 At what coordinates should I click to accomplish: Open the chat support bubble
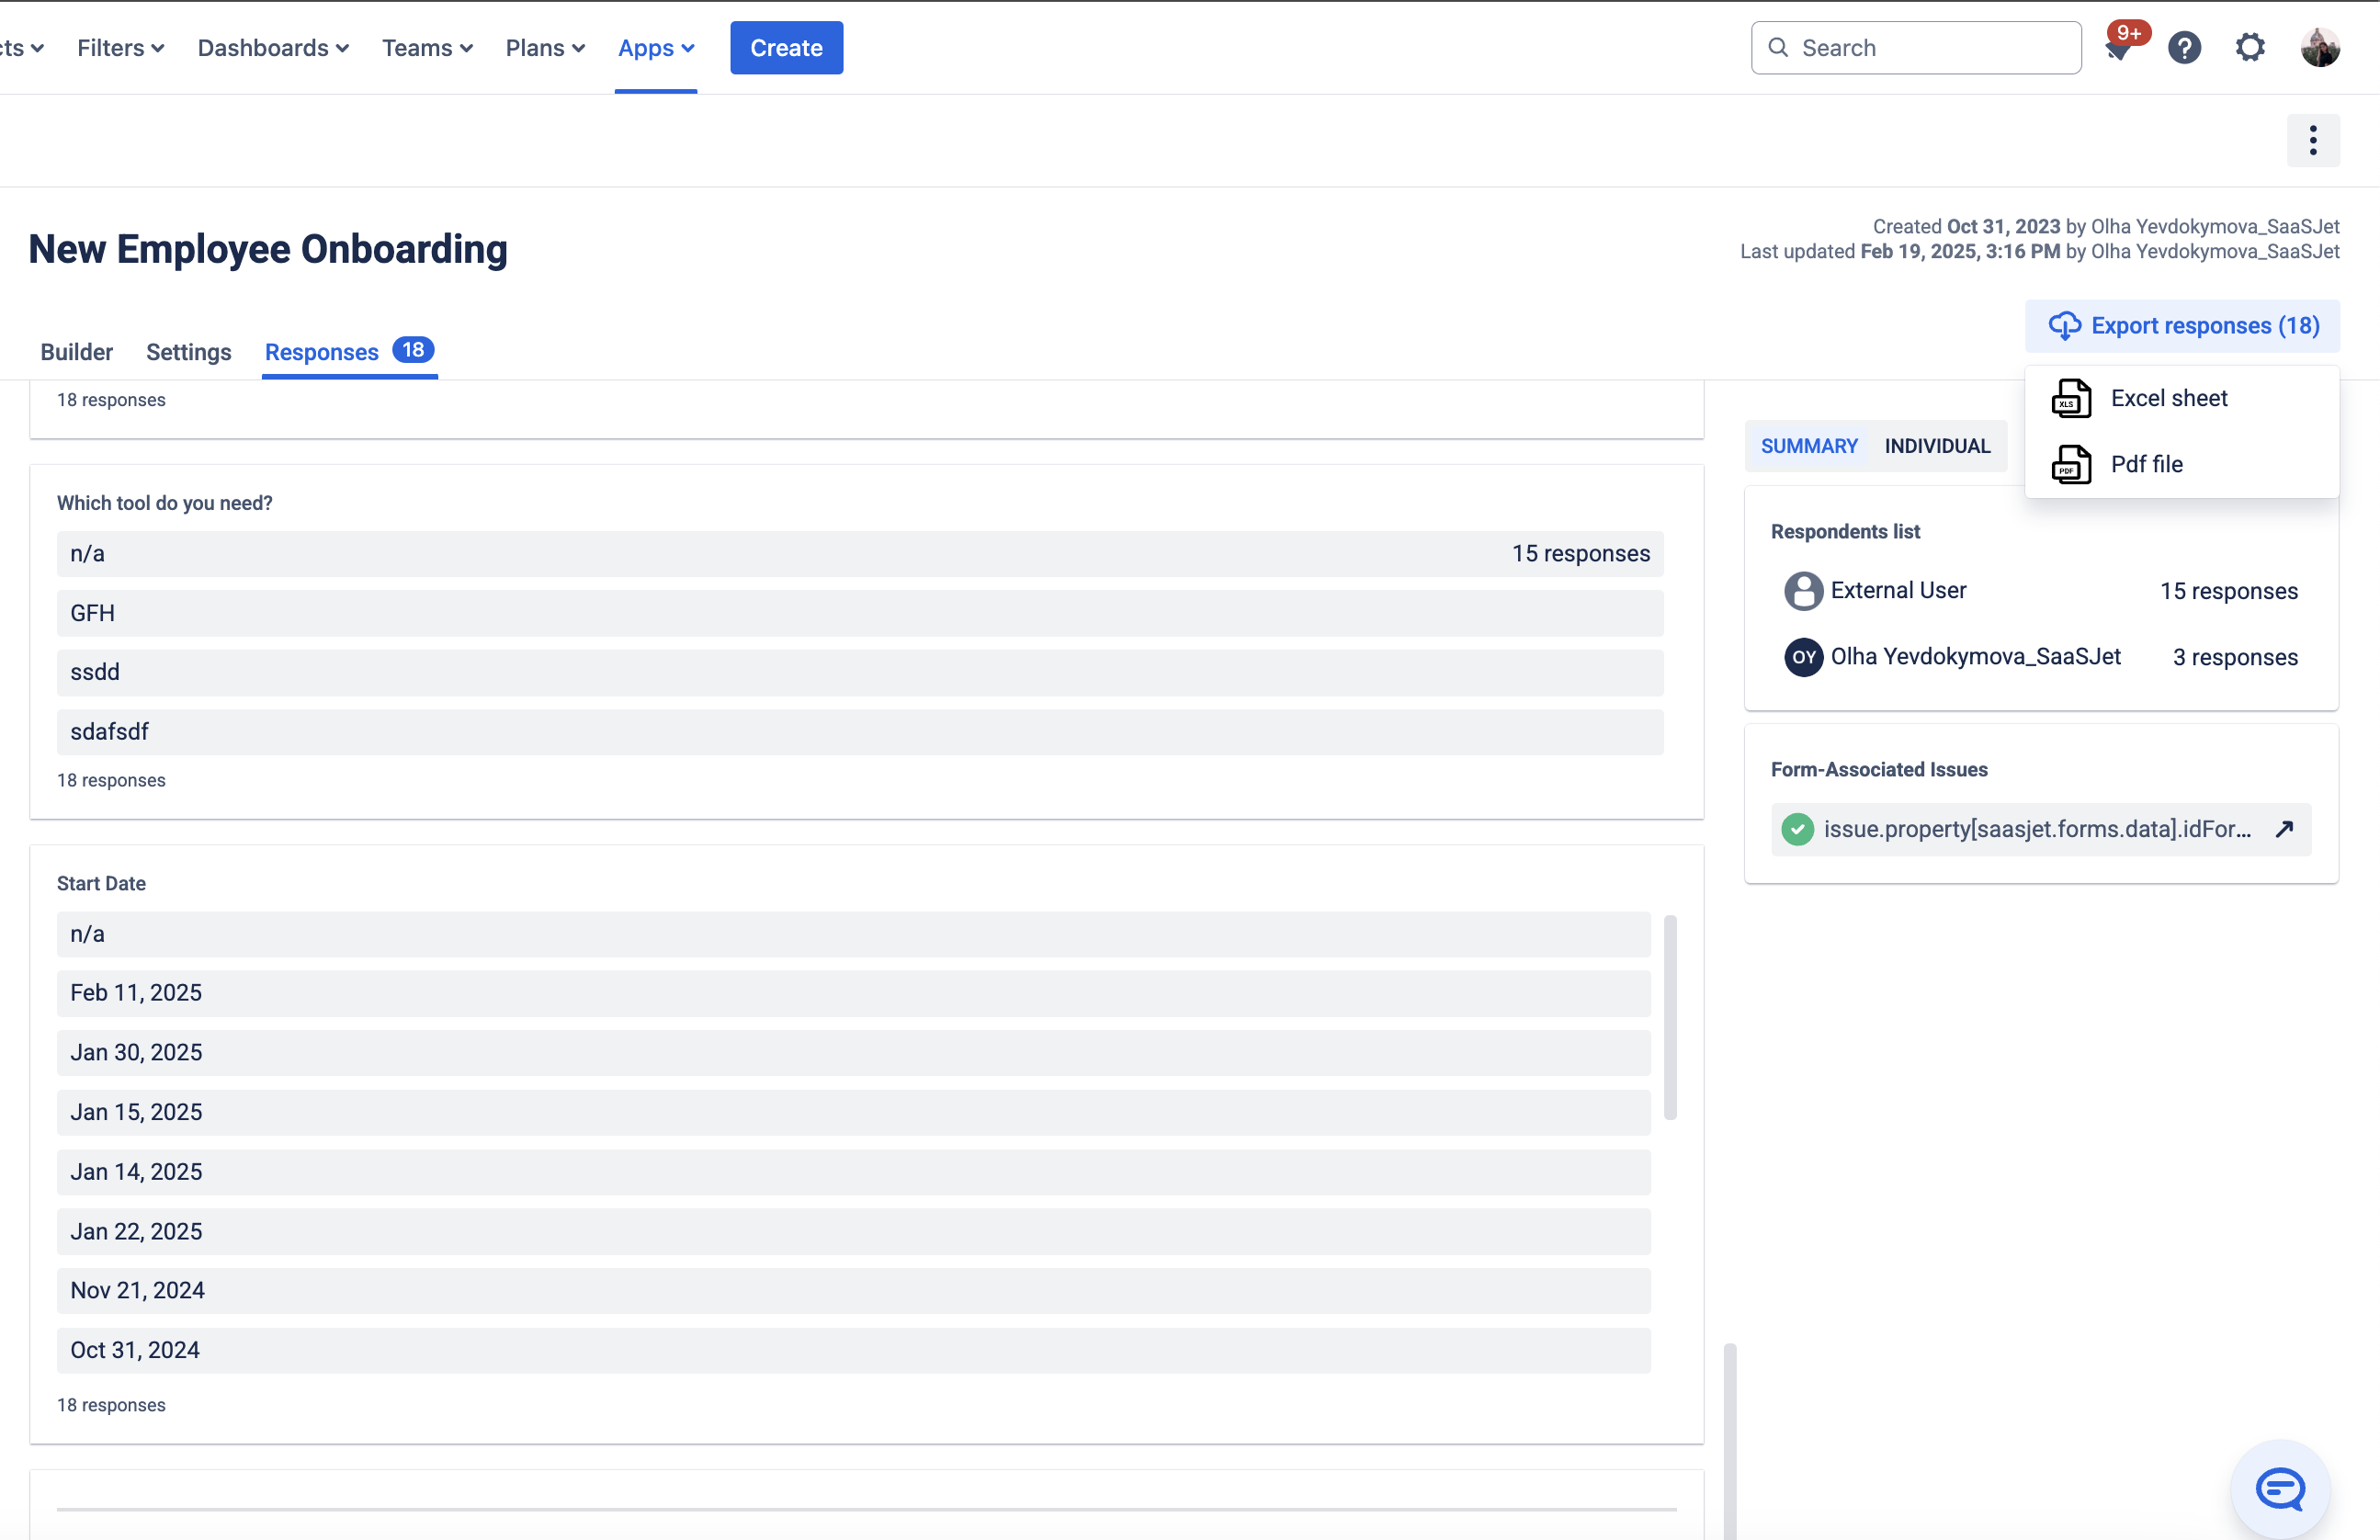coord(2280,1489)
